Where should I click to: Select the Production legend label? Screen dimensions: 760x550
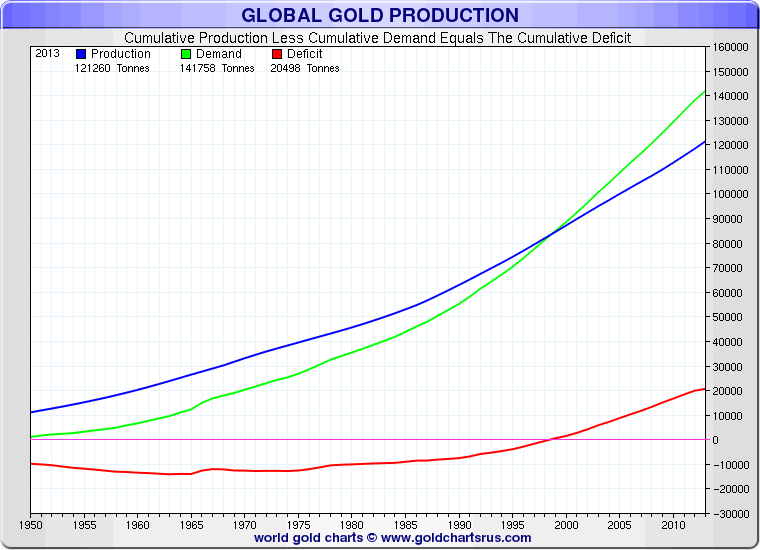click(x=121, y=54)
